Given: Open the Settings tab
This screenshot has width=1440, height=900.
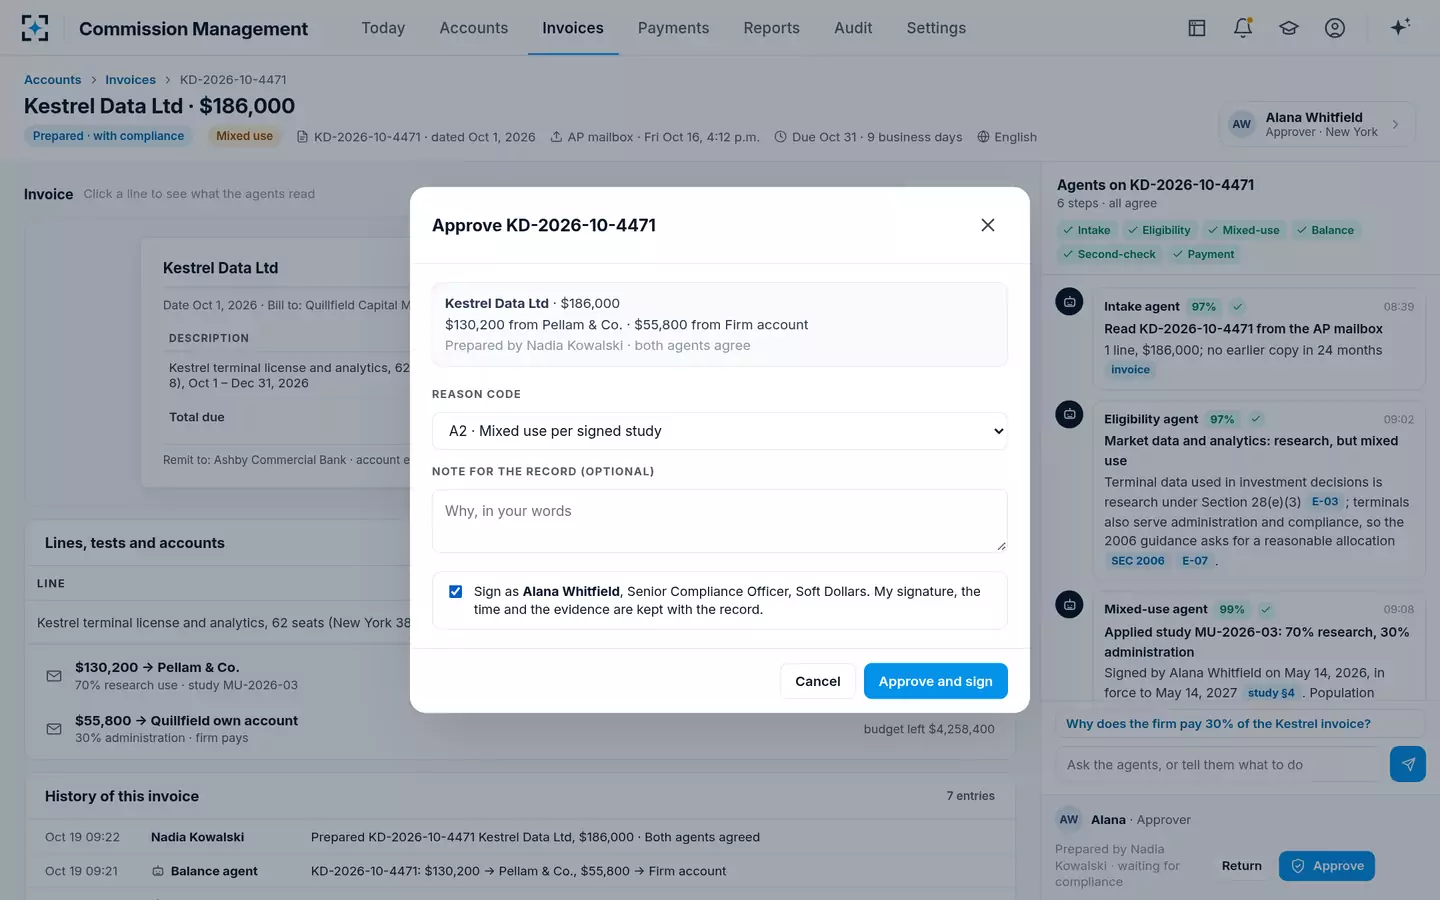Looking at the screenshot, I should pyautogui.click(x=936, y=28).
